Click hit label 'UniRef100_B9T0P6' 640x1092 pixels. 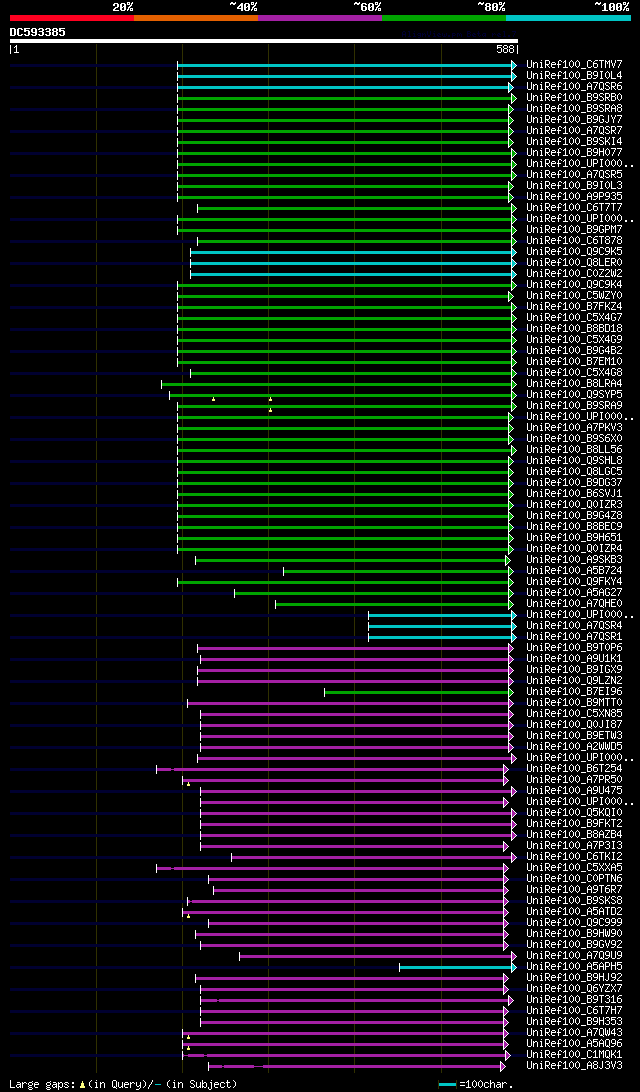574,648
